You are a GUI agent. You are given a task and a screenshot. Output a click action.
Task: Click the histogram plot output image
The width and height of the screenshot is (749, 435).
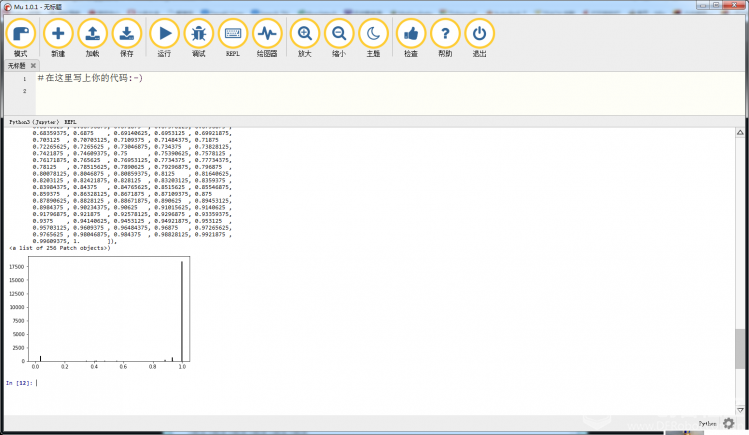99,313
